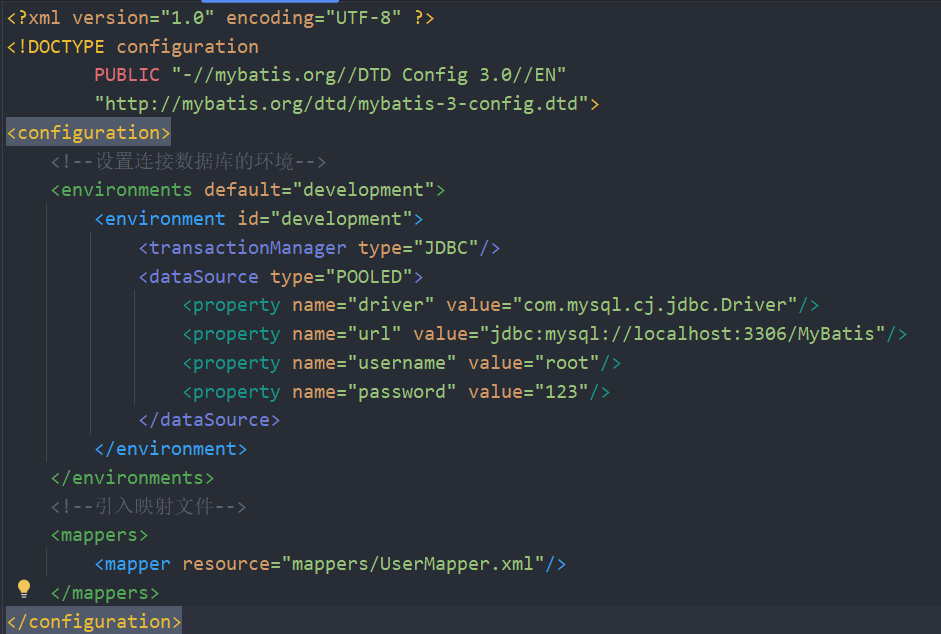Click the jdbc:mysql://localhost:3306/MyBatis value

pos(682,334)
